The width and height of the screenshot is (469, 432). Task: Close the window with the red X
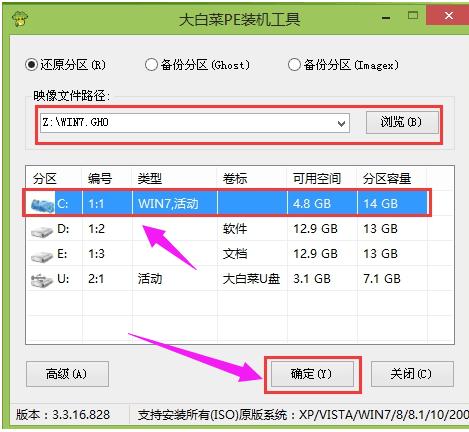[x=449, y=16]
